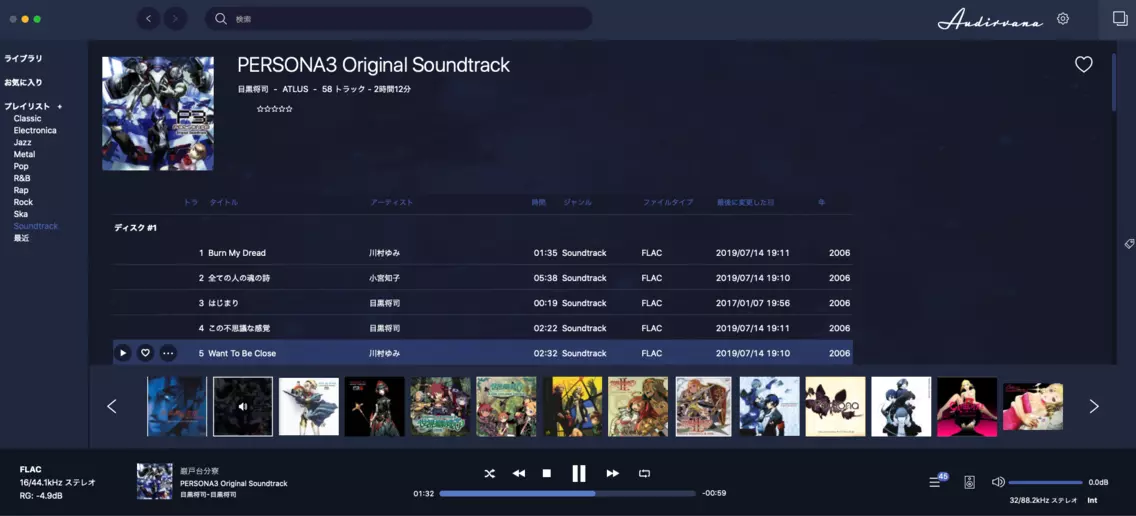This screenshot has width=1136, height=516.
Task: Click album artist 目黒将司 under the title
Action: 253,89
